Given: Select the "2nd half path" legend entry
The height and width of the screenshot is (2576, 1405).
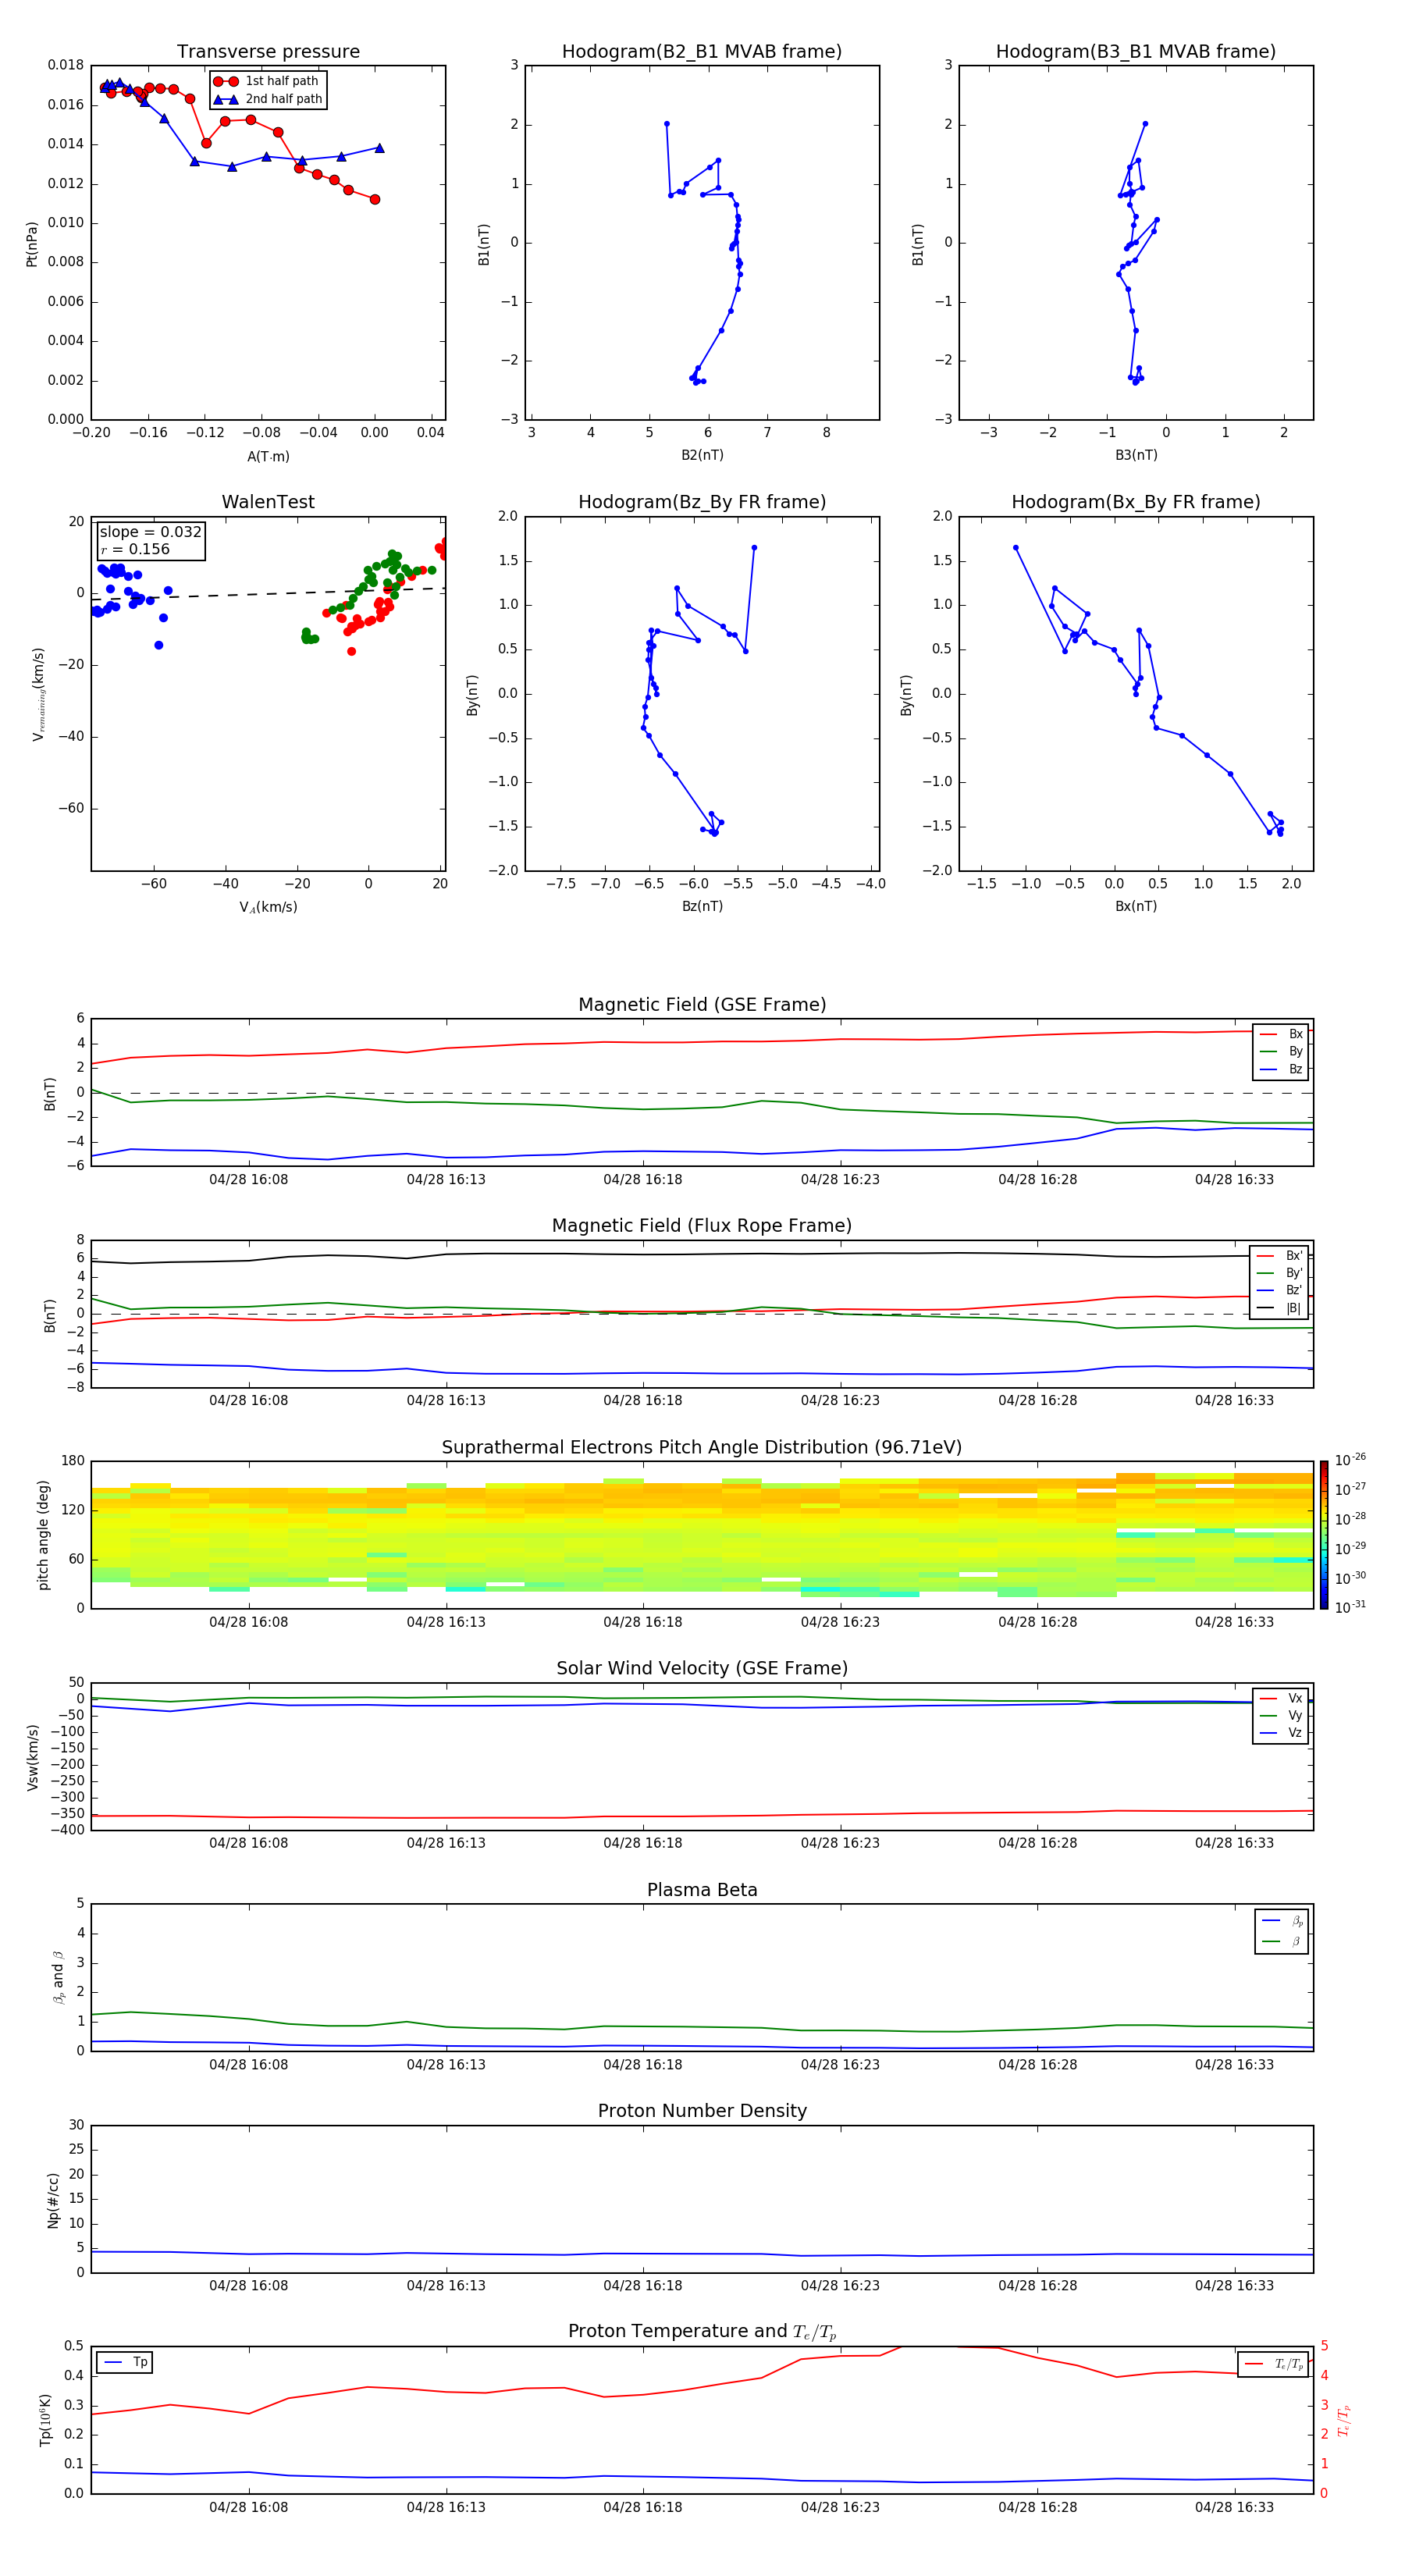Looking at the screenshot, I should pos(268,99).
